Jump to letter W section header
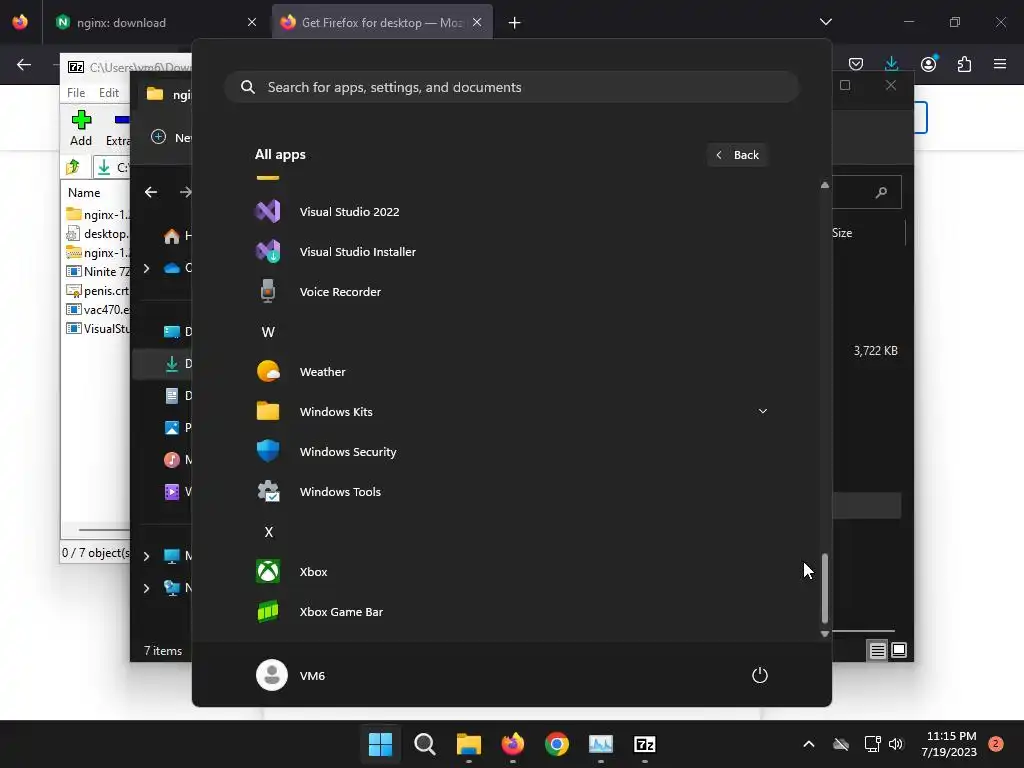 (x=268, y=332)
